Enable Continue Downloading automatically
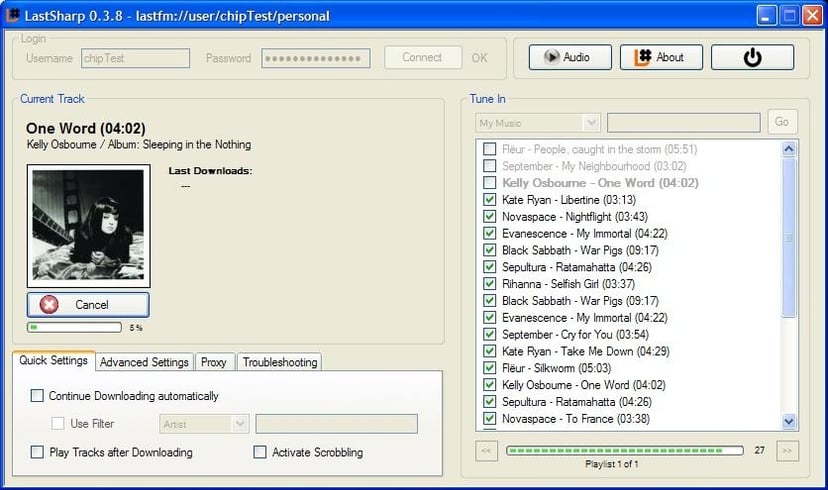 pos(38,396)
